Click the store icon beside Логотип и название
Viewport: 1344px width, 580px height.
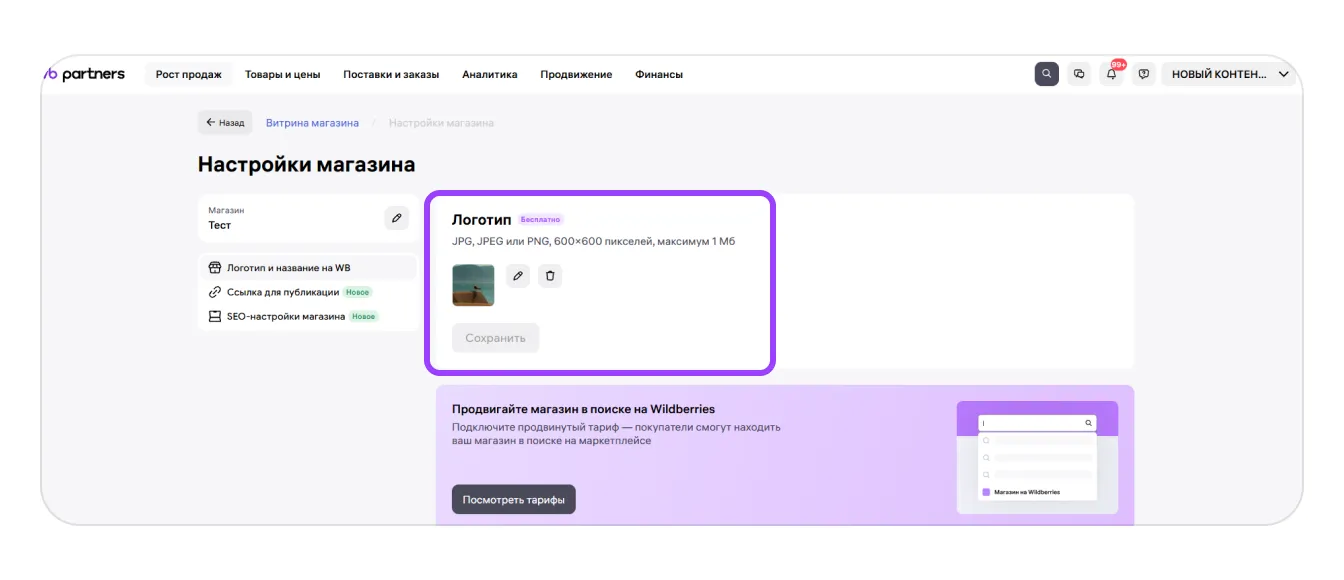(214, 268)
